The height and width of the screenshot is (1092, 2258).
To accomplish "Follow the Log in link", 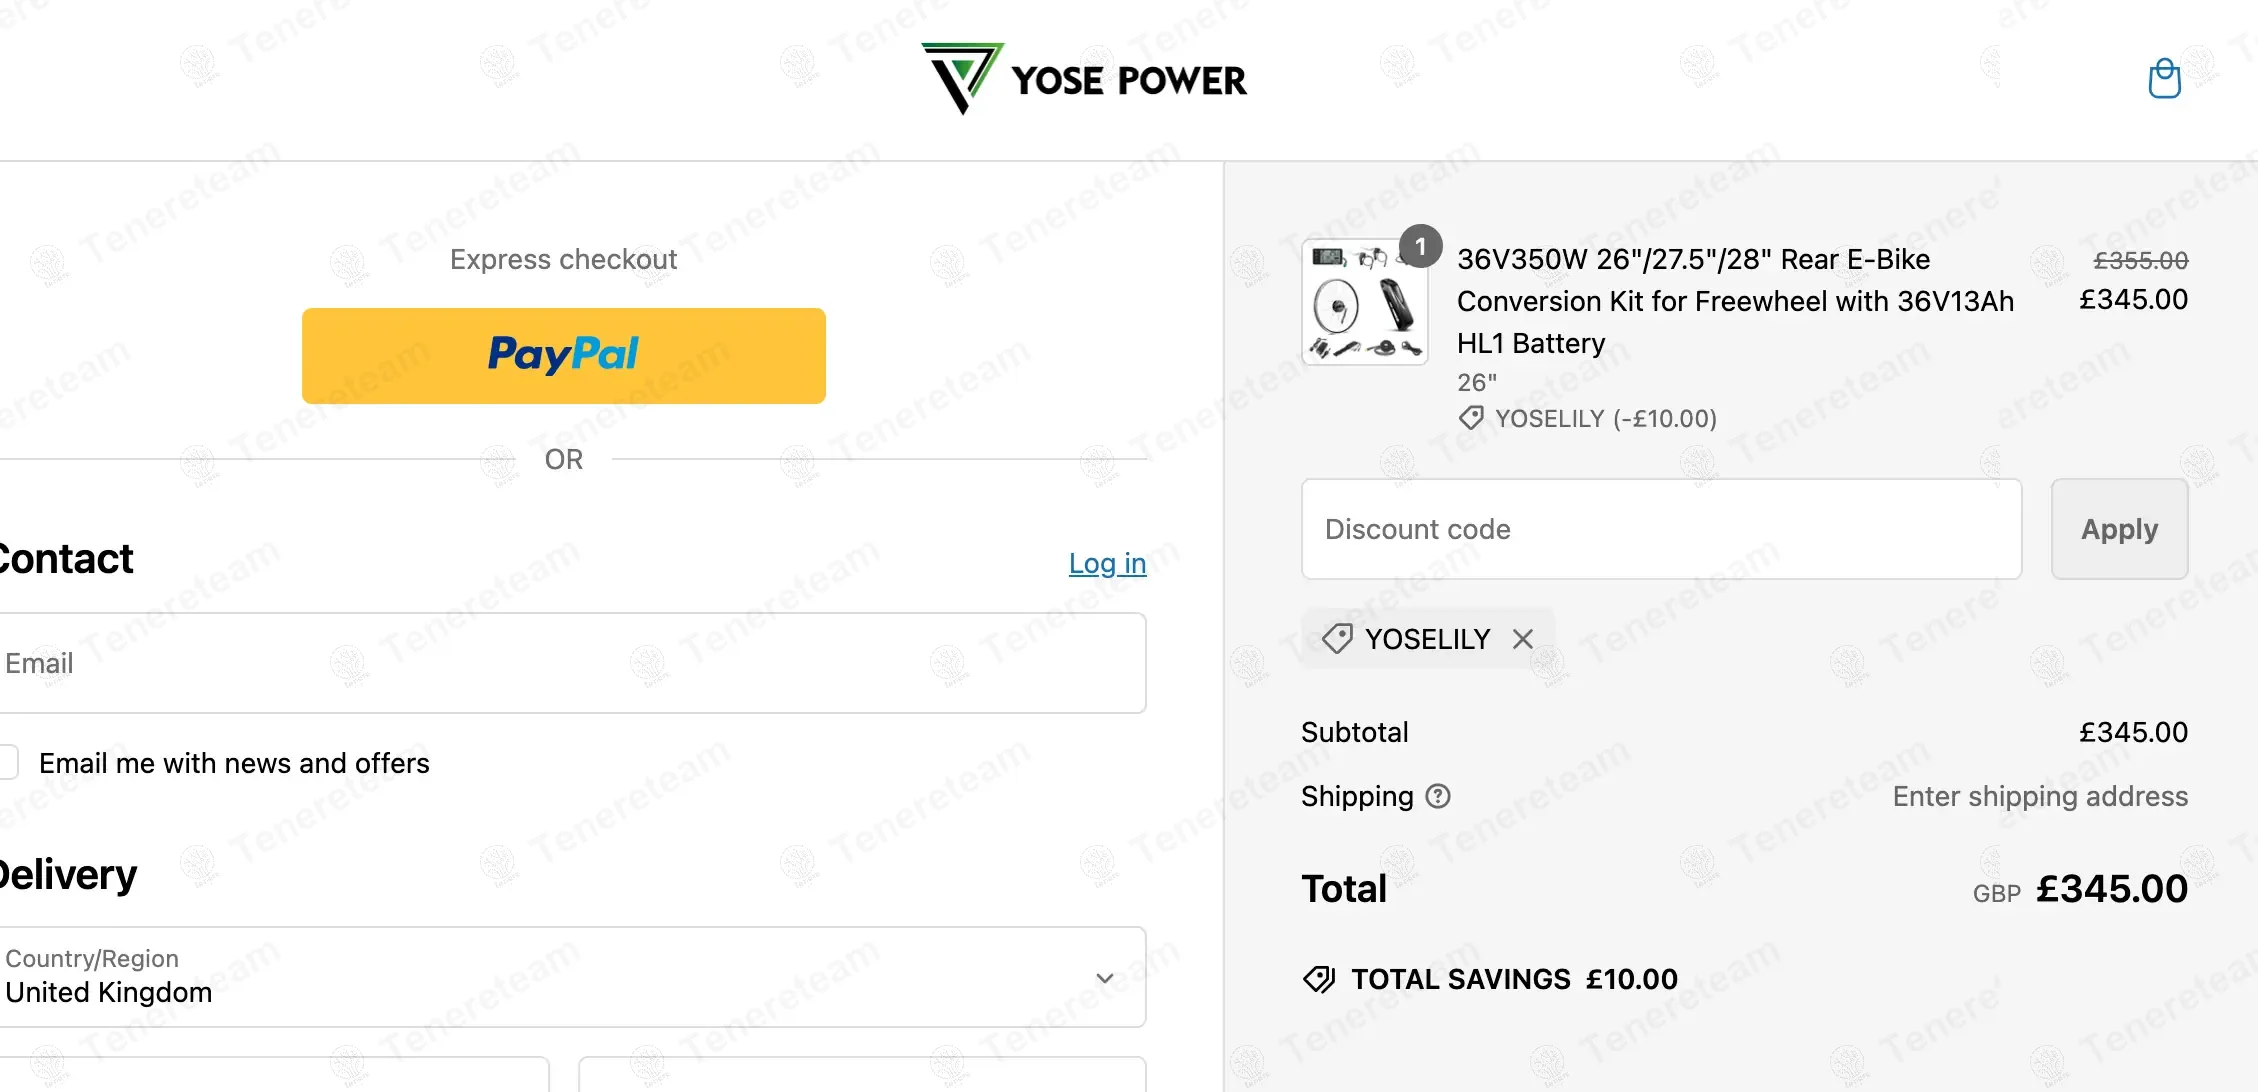I will [1107, 563].
